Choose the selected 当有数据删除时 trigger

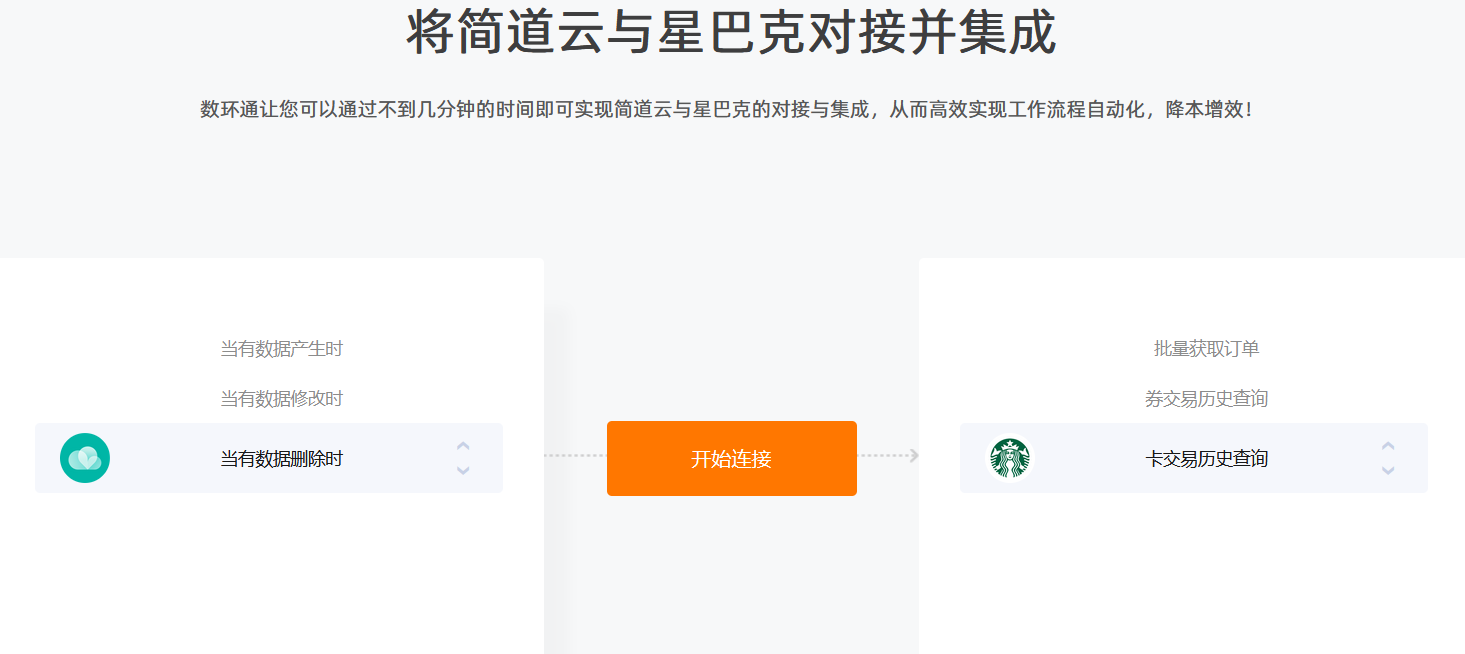(x=282, y=459)
